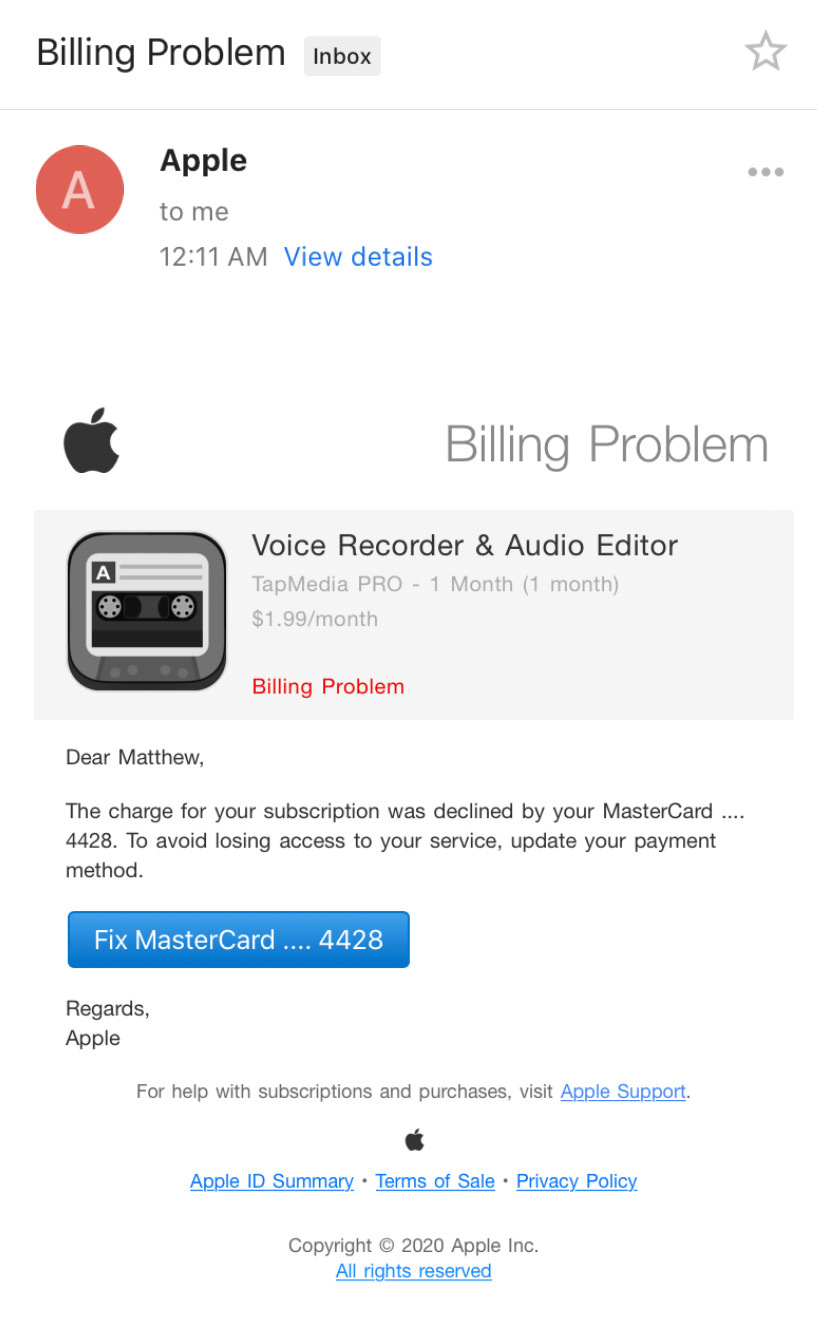This screenshot has width=817, height=1337.
Task: Click Fix MasterCard .... 4428 button
Action: [238, 940]
